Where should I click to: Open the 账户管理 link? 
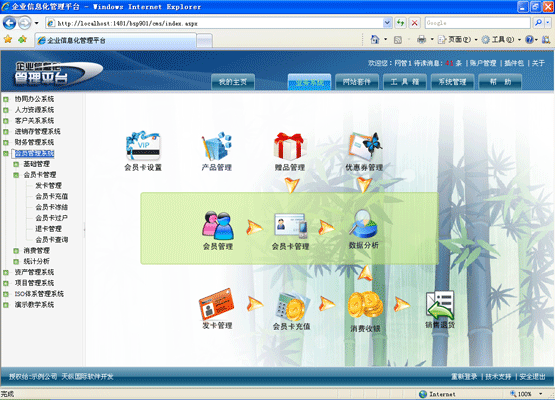pyautogui.click(x=483, y=63)
